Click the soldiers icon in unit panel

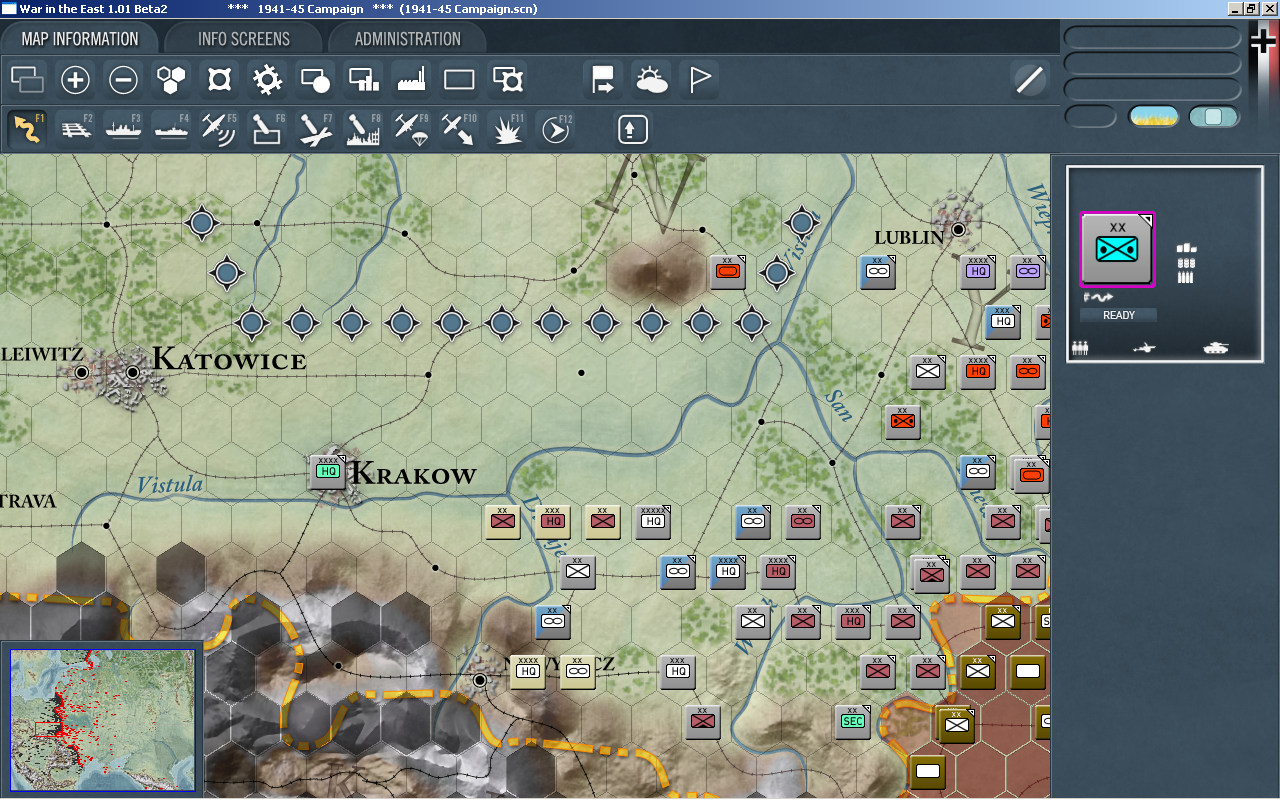click(x=1080, y=348)
